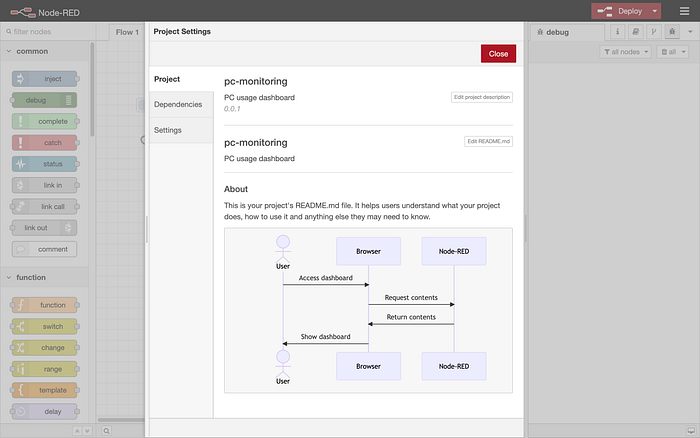This screenshot has height=438, width=700.
Task: Open the info sidebar tab icon
Action: [x=617, y=32]
